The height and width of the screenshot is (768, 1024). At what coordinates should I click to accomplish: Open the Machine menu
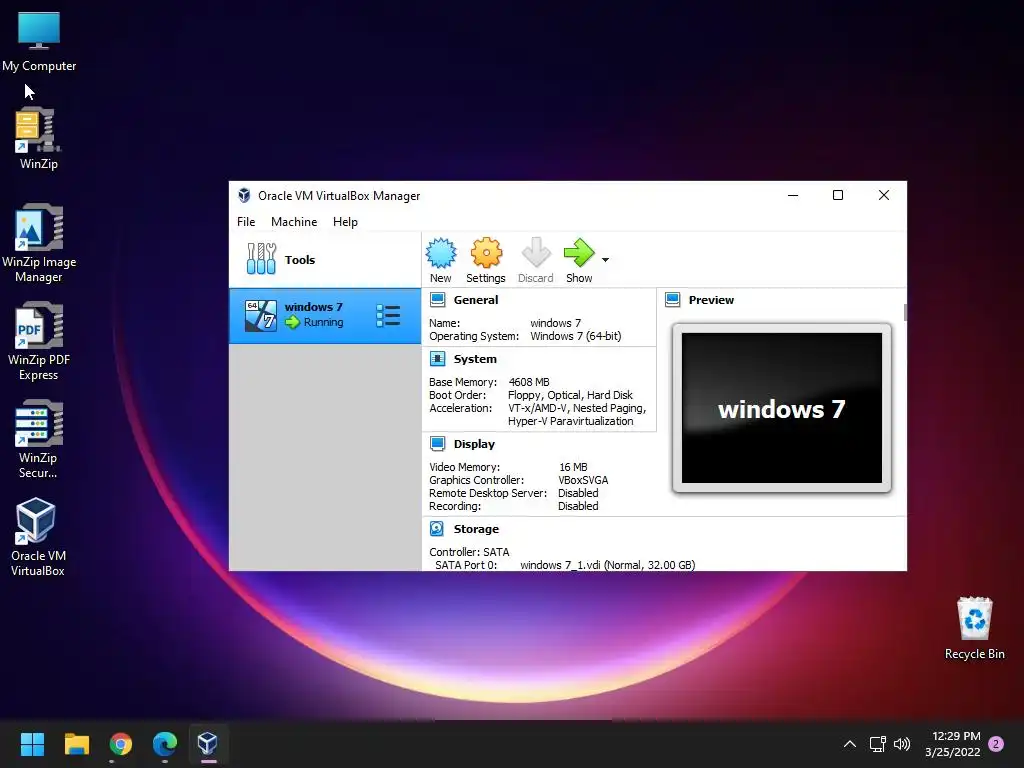[x=294, y=221]
